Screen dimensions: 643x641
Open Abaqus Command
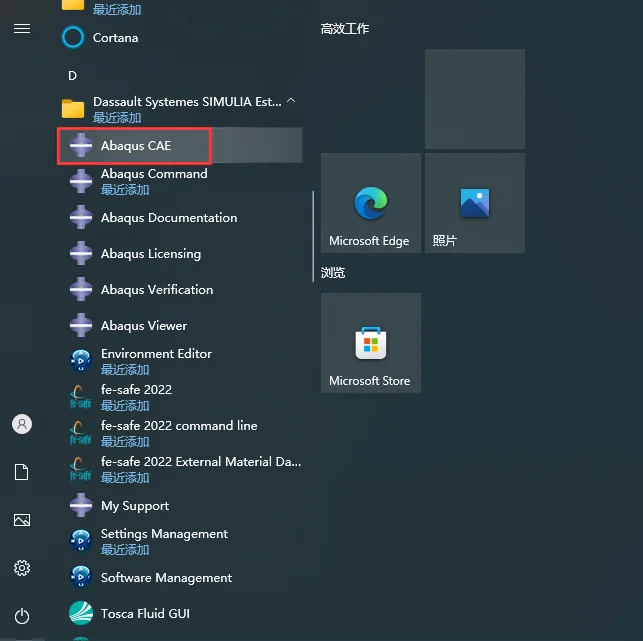(180, 181)
